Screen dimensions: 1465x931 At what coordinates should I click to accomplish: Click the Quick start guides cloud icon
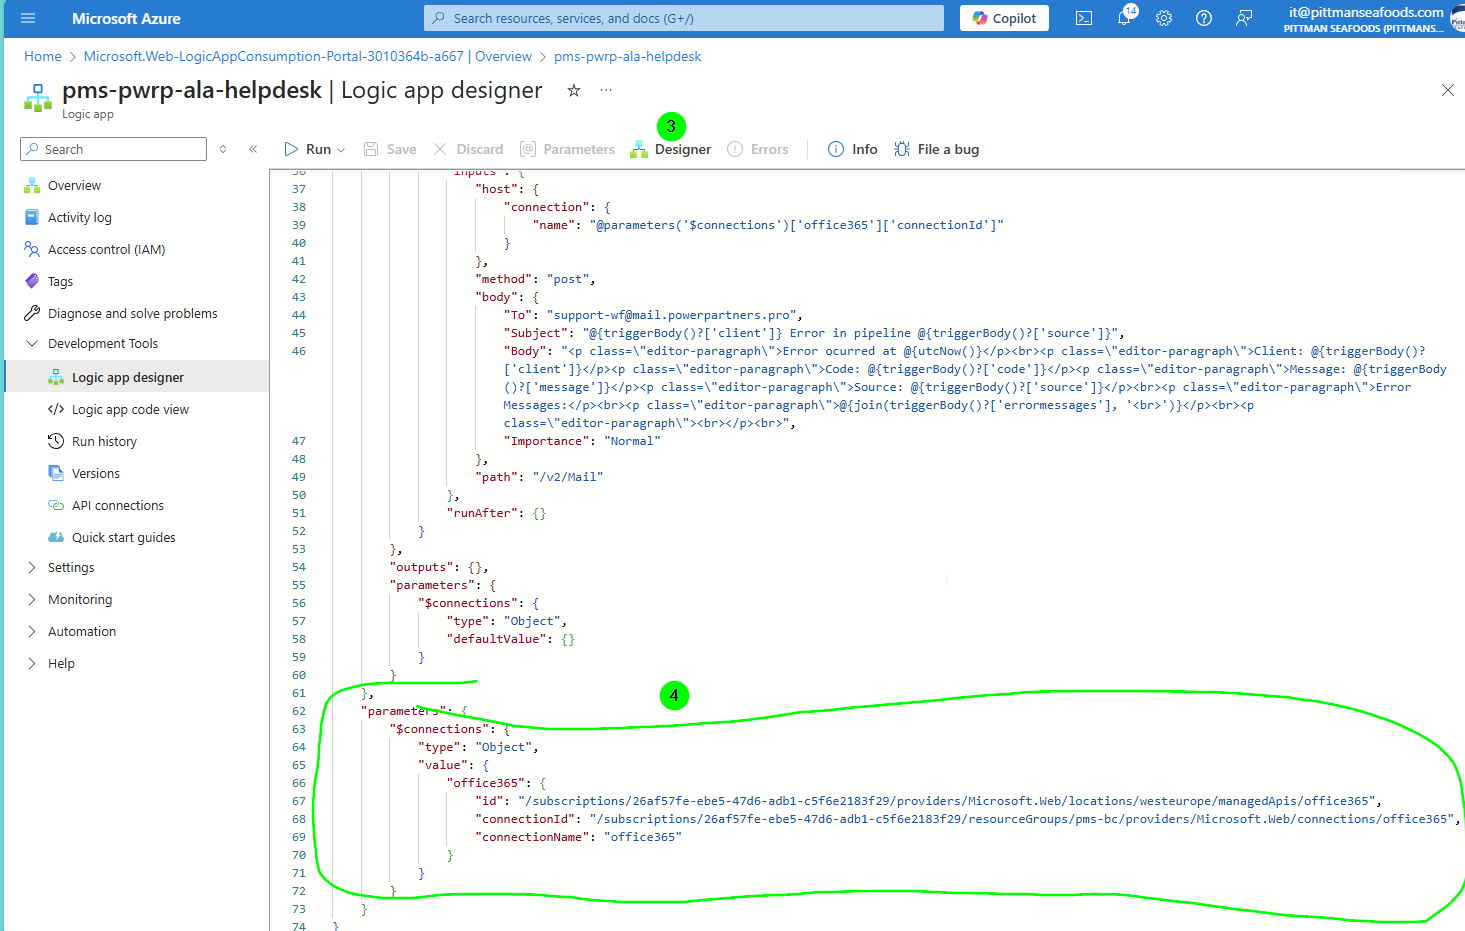(x=56, y=537)
